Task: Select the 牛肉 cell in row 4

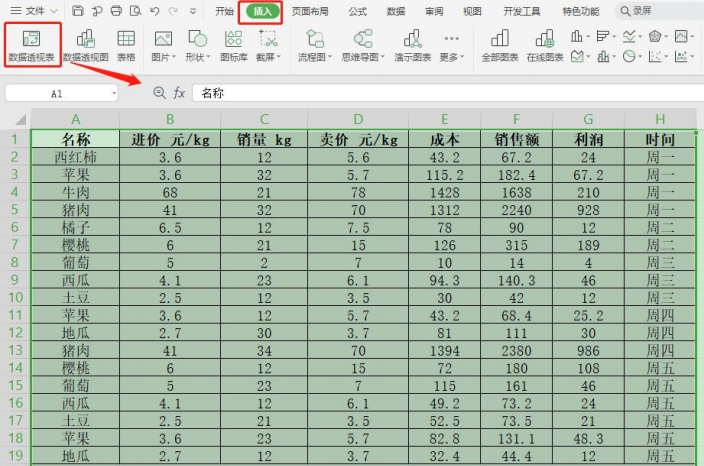Action: click(75, 192)
